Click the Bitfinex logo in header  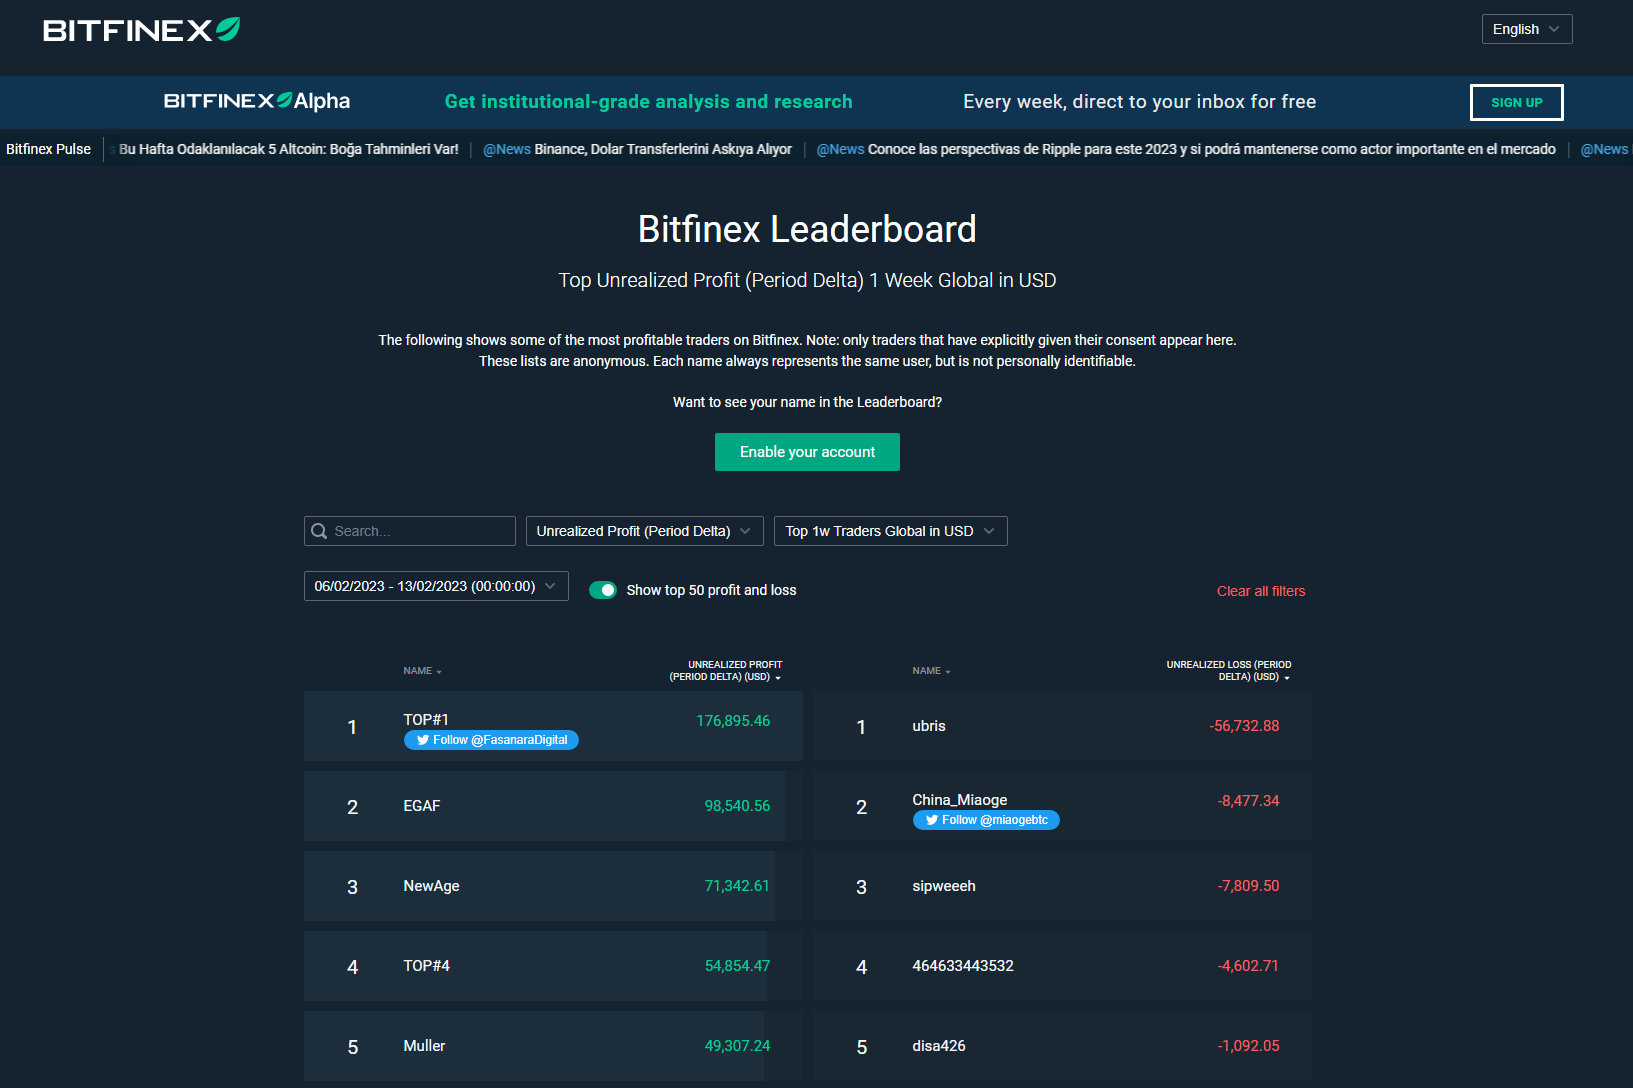tap(141, 30)
